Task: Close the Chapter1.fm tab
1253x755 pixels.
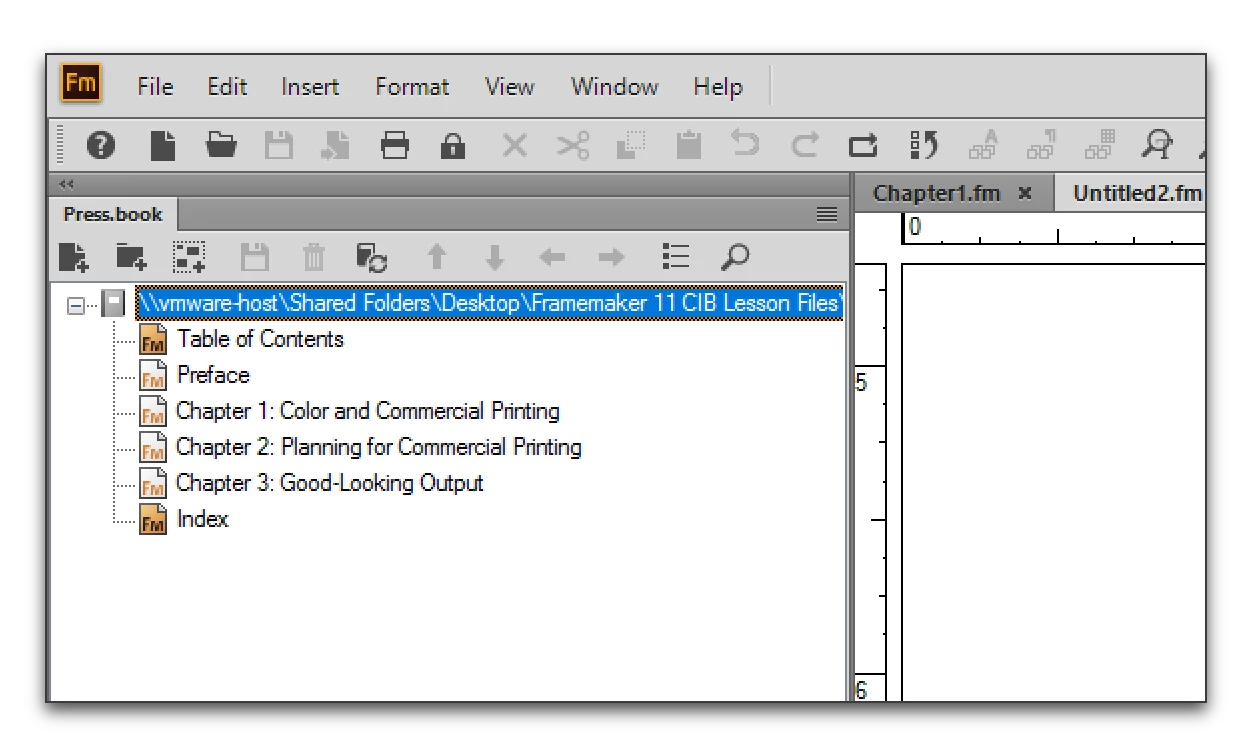Action: click(1025, 194)
